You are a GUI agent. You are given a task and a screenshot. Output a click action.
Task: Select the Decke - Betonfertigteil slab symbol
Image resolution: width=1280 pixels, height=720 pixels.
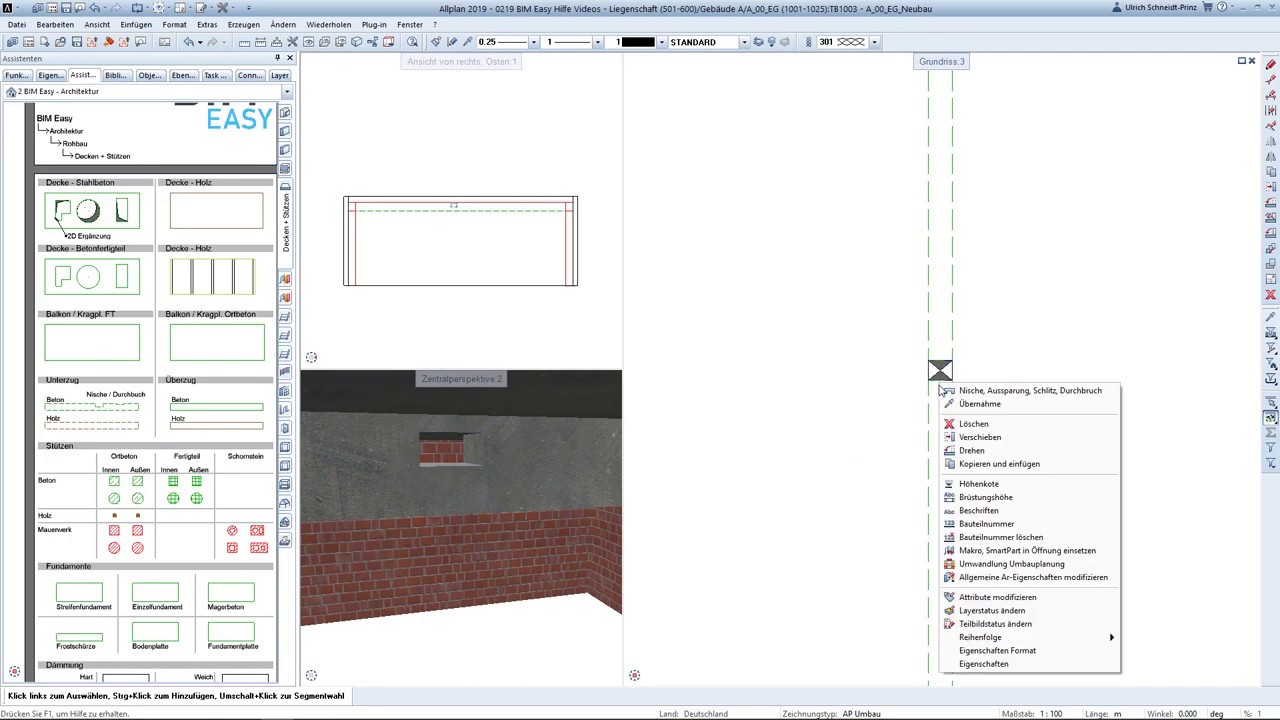[92, 277]
